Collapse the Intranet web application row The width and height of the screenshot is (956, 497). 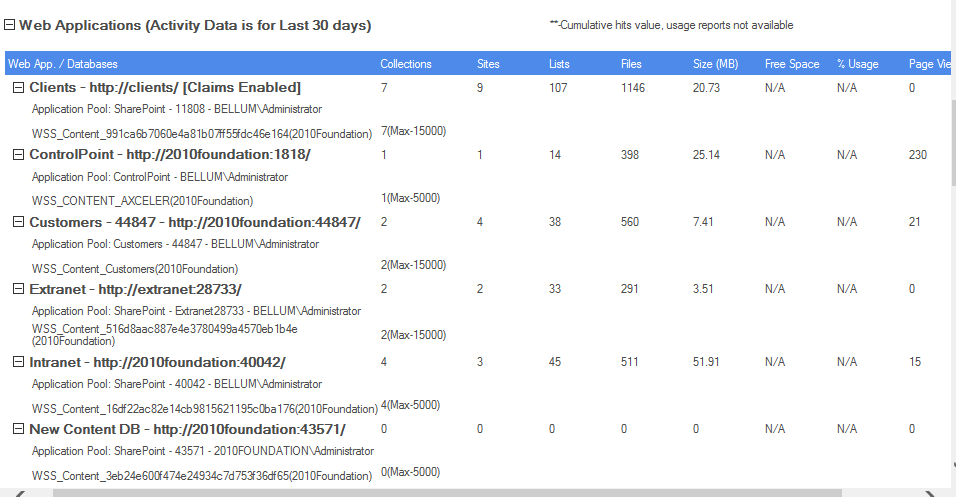click(x=18, y=362)
